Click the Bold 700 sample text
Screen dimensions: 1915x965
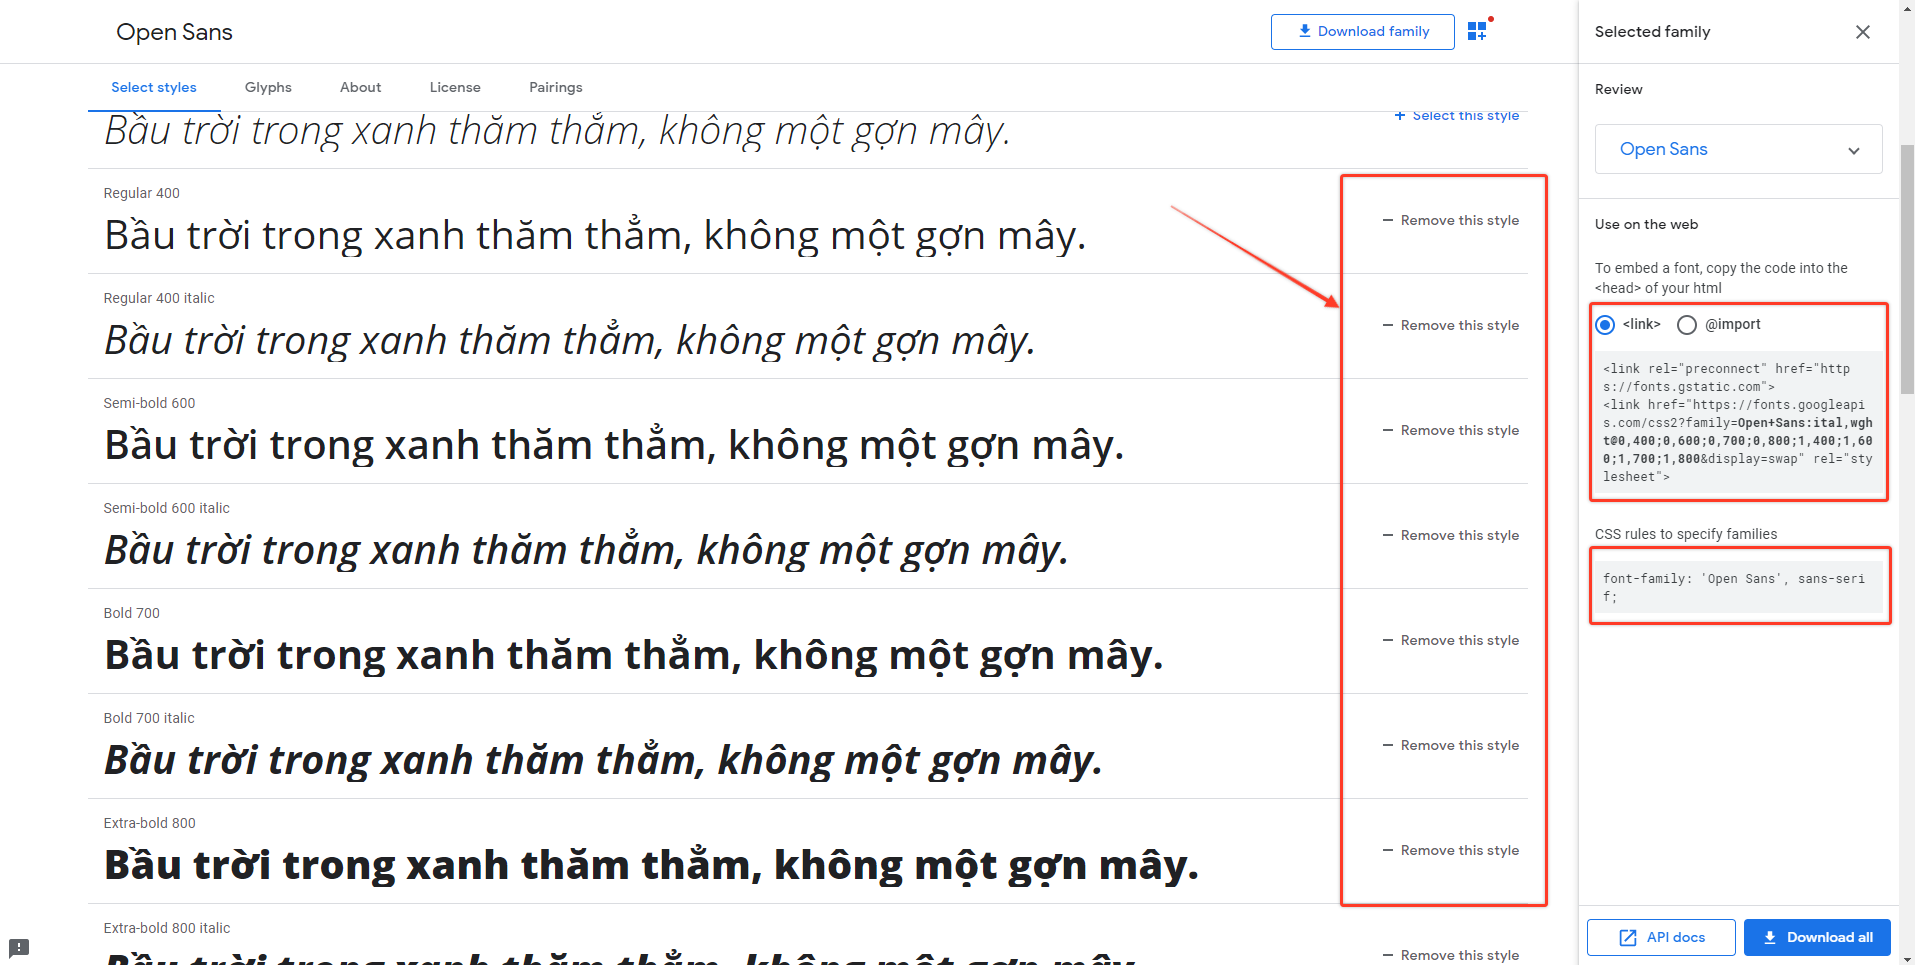tap(634, 656)
